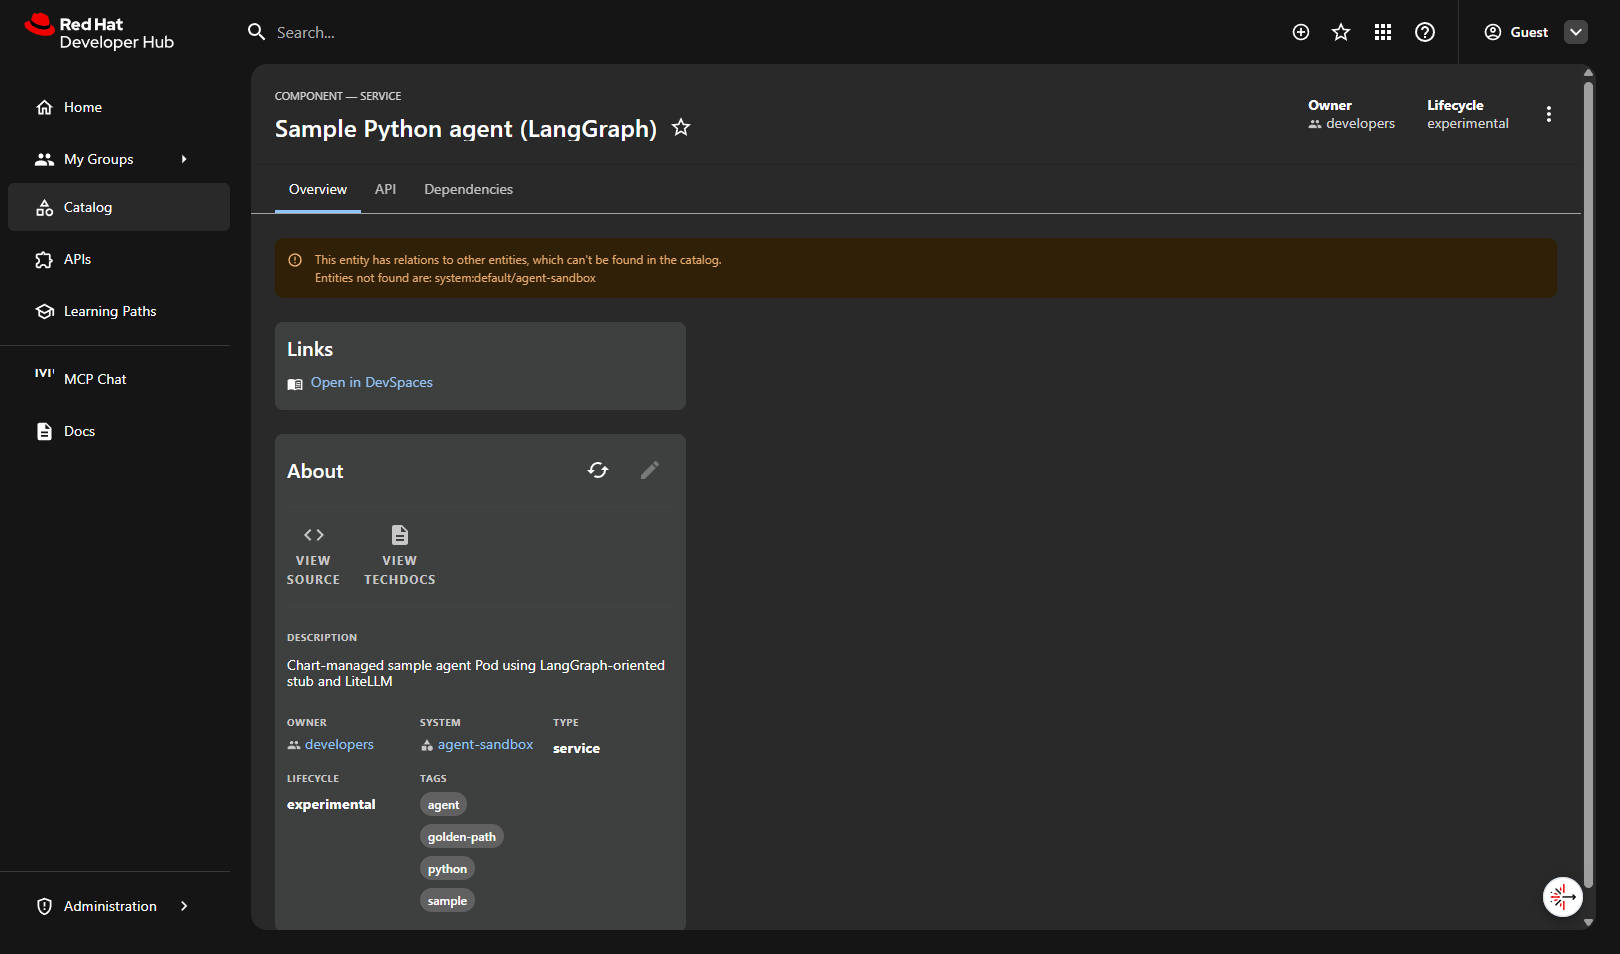The width and height of the screenshot is (1620, 954).
Task: Click the DevSpaces link book icon
Action: pos(295,384)
